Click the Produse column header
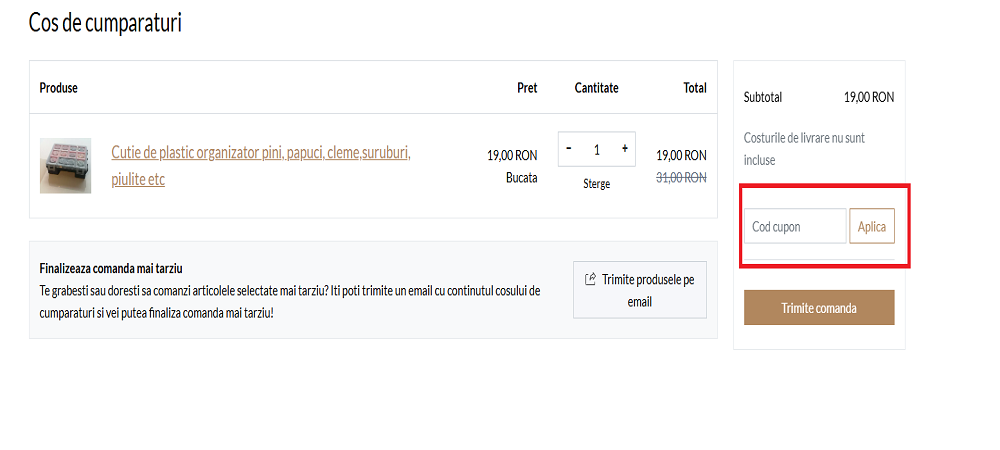This screenshot has width=1000, height=450. pos(59,88)
